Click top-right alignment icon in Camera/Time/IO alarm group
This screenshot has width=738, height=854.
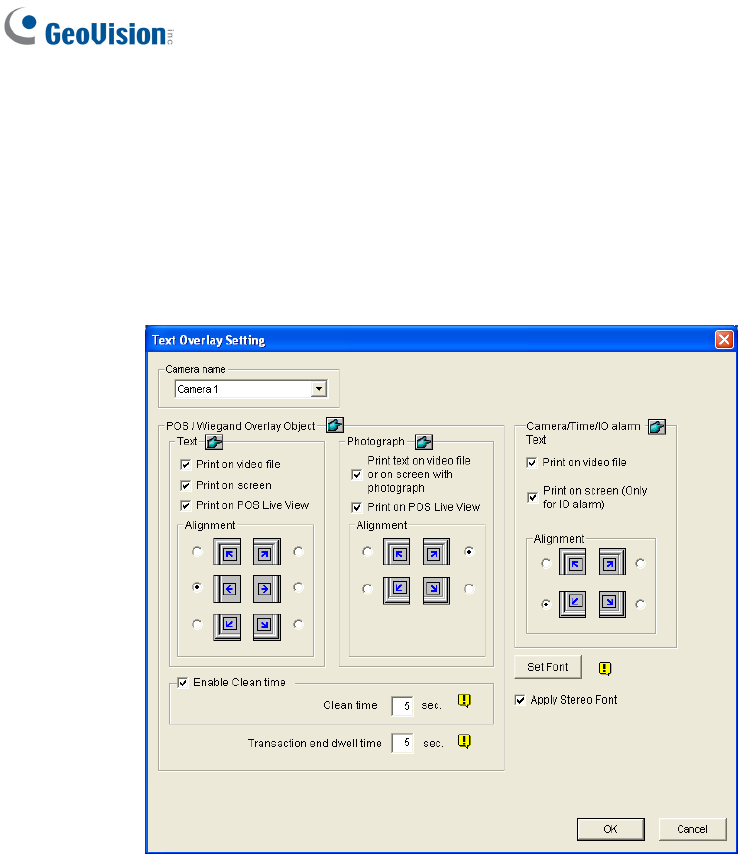612,562
